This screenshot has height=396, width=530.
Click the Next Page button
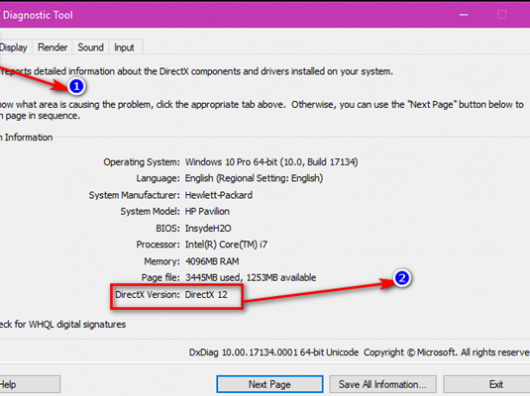(x=270, y=384)
